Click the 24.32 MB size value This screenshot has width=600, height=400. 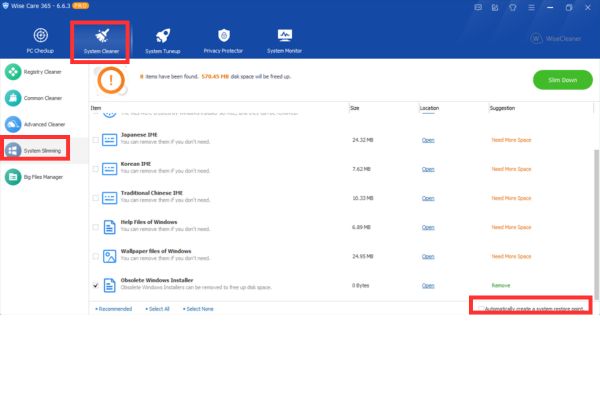[x=363, y=140]
